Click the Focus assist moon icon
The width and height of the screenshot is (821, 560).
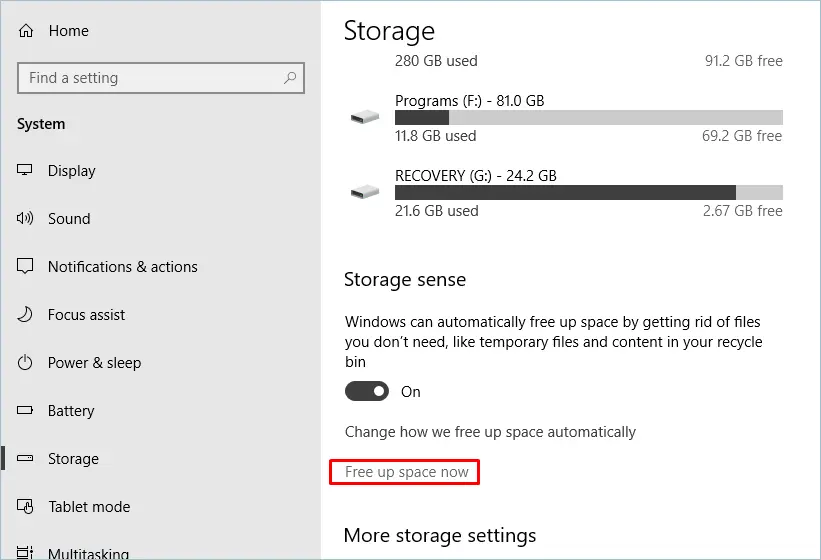click(26, 315)
